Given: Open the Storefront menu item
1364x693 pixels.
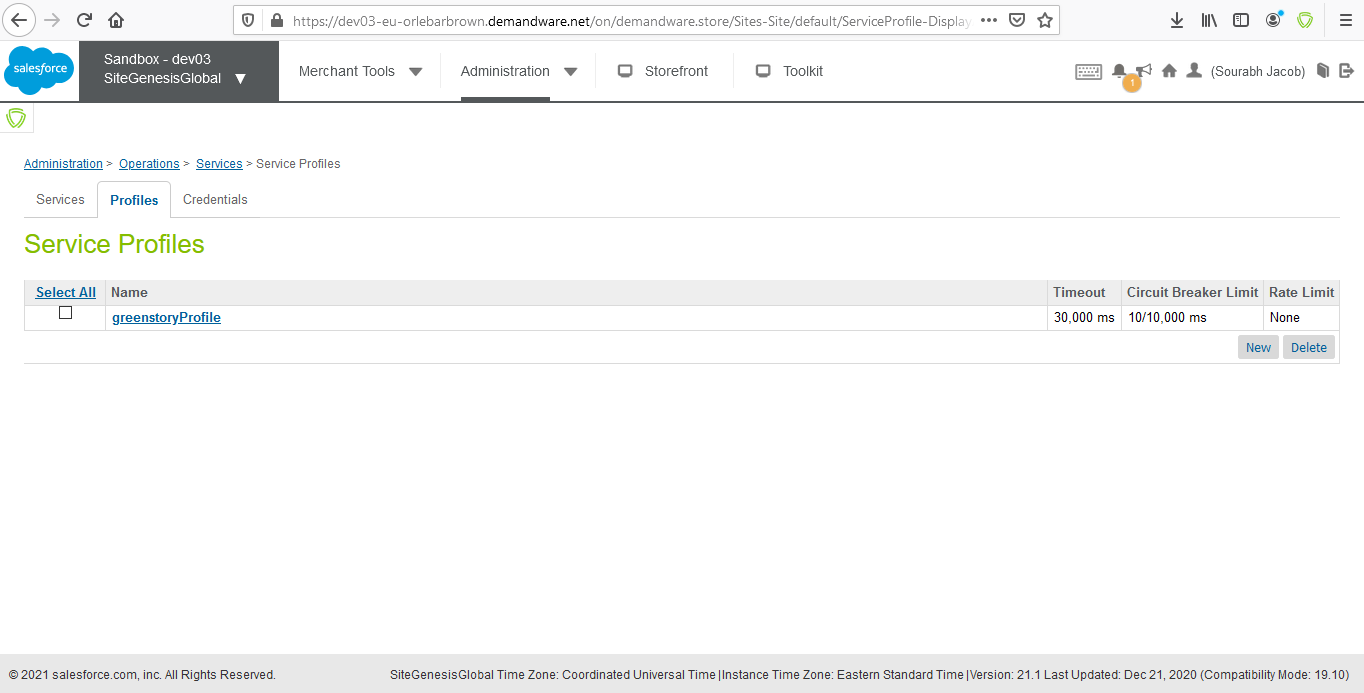Looking at the screenshot, I should click(663, 71).
